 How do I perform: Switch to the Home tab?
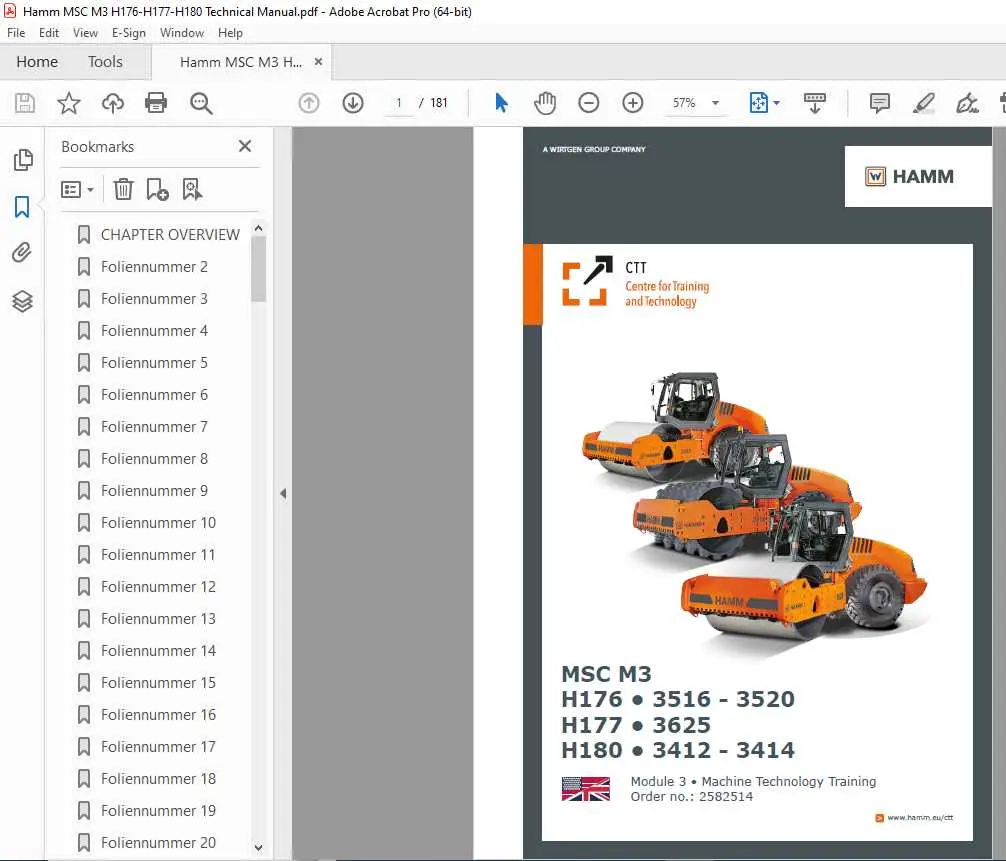(x=37, y=62)
